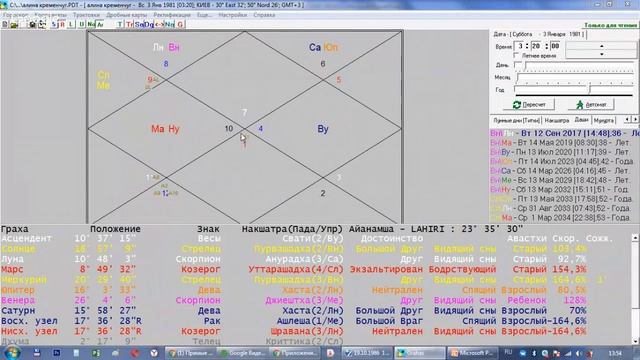Switch to the Накшатра tab

[x=557, y=120]
